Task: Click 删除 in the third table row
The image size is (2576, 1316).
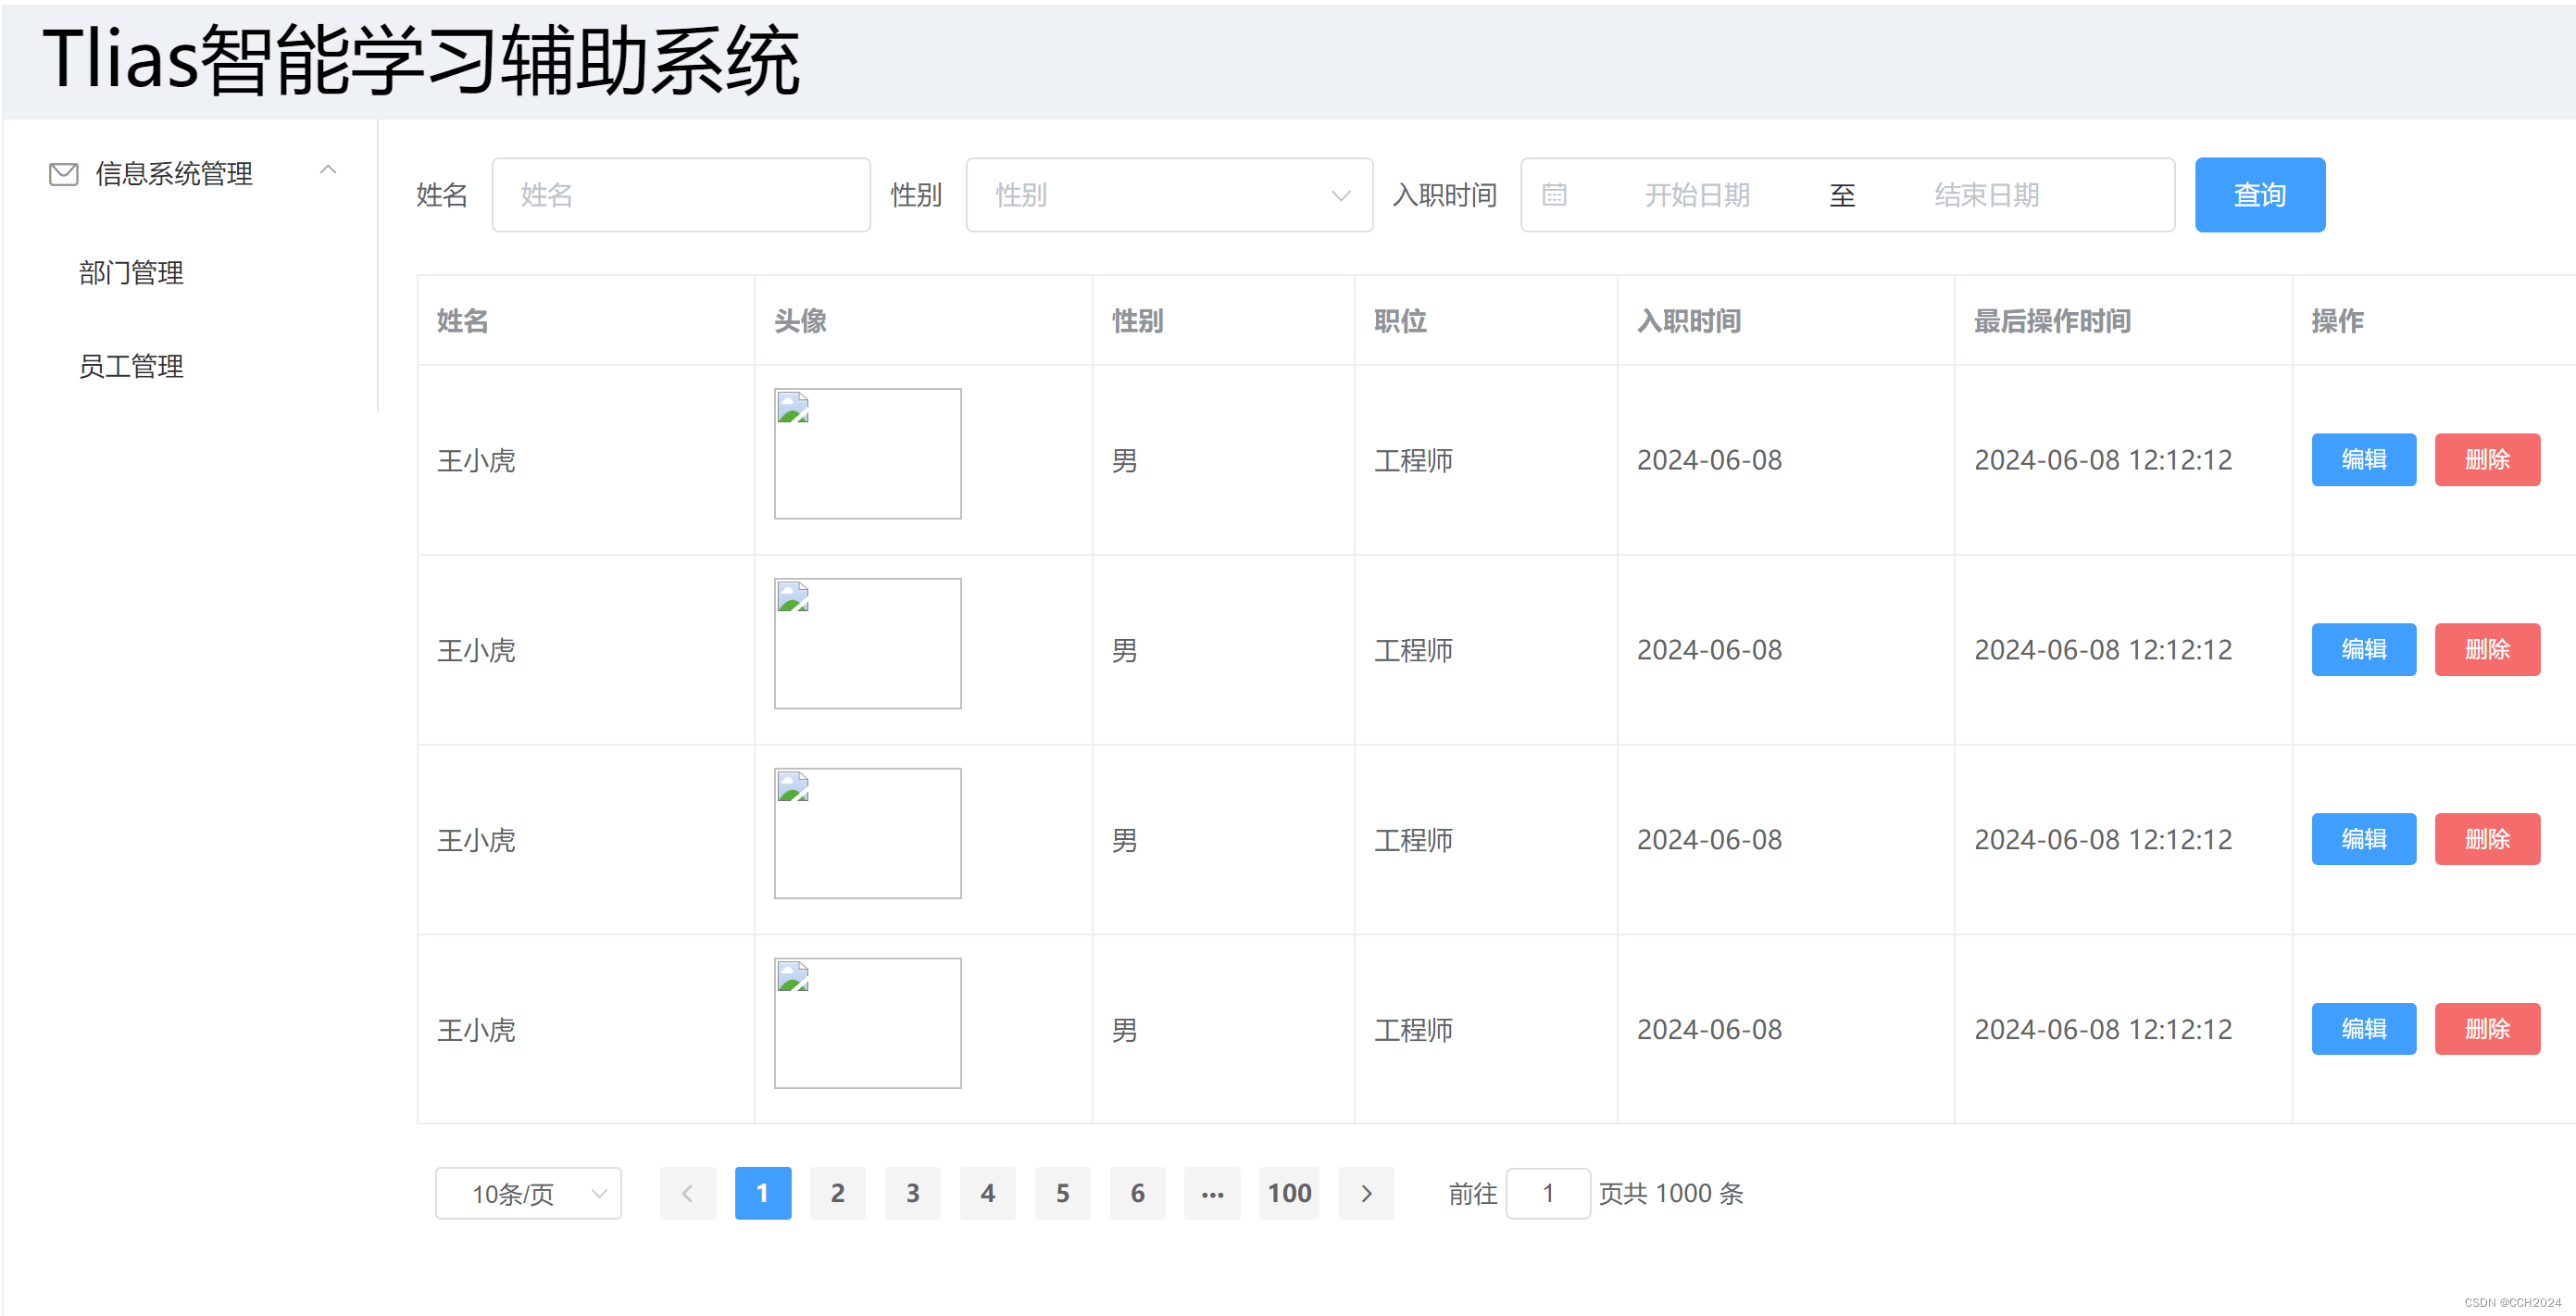Action: click(2487, 839)
